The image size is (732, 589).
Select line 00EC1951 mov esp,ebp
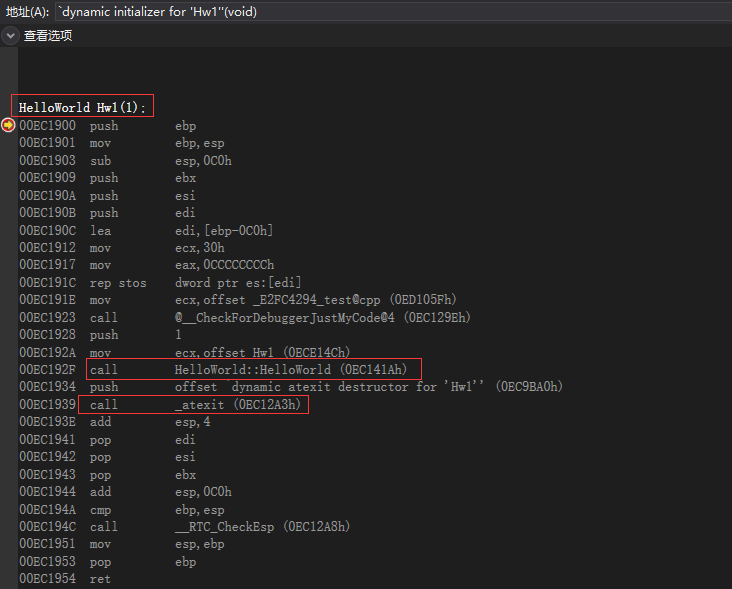pos(122,544)
